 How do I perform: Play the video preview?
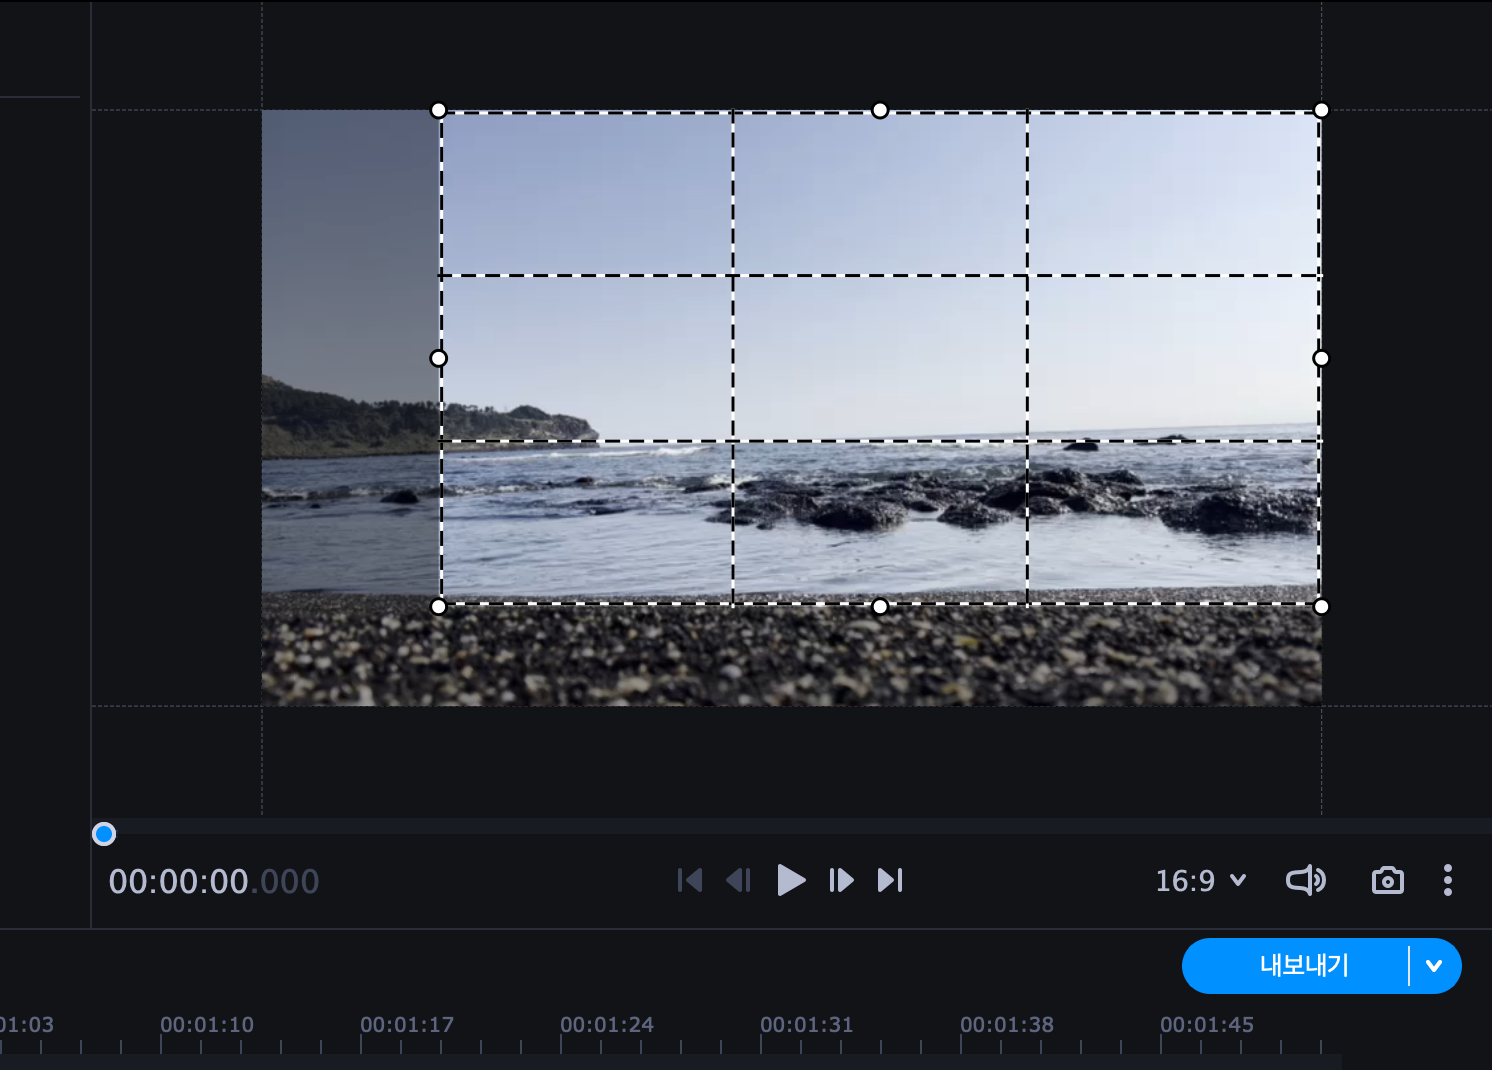point(791,880)
